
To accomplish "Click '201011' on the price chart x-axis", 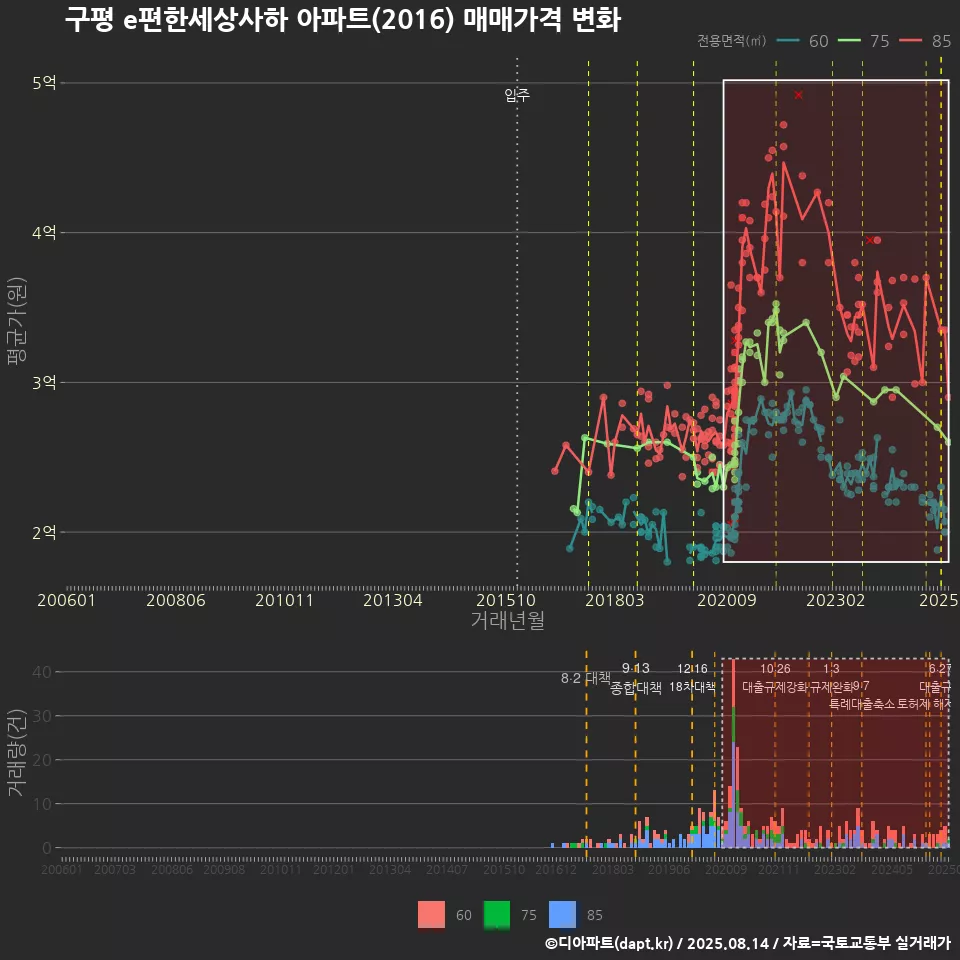I will (x=284, y=600).
